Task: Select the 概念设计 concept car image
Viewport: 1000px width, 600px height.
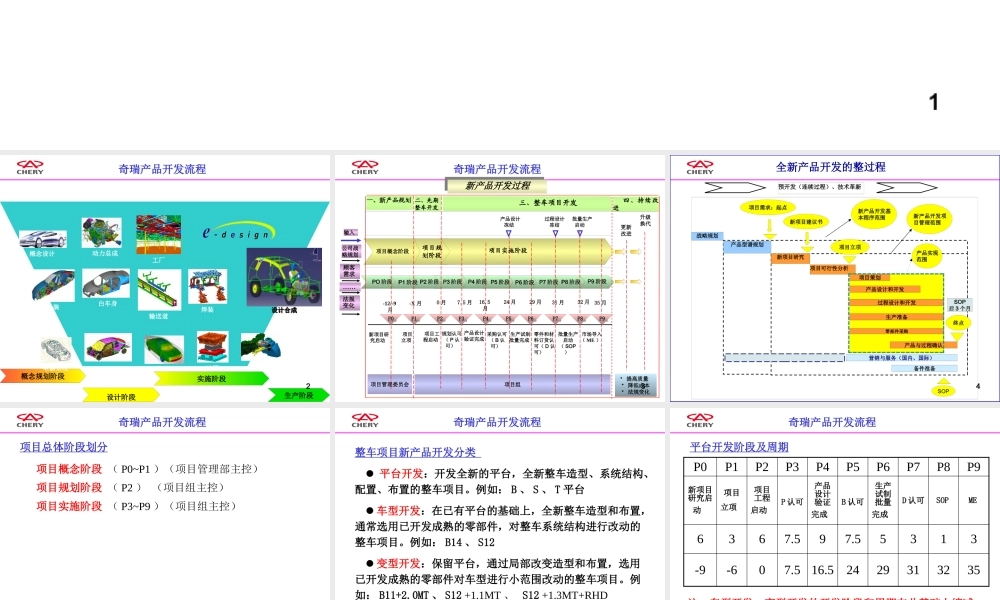Action: 43,240
